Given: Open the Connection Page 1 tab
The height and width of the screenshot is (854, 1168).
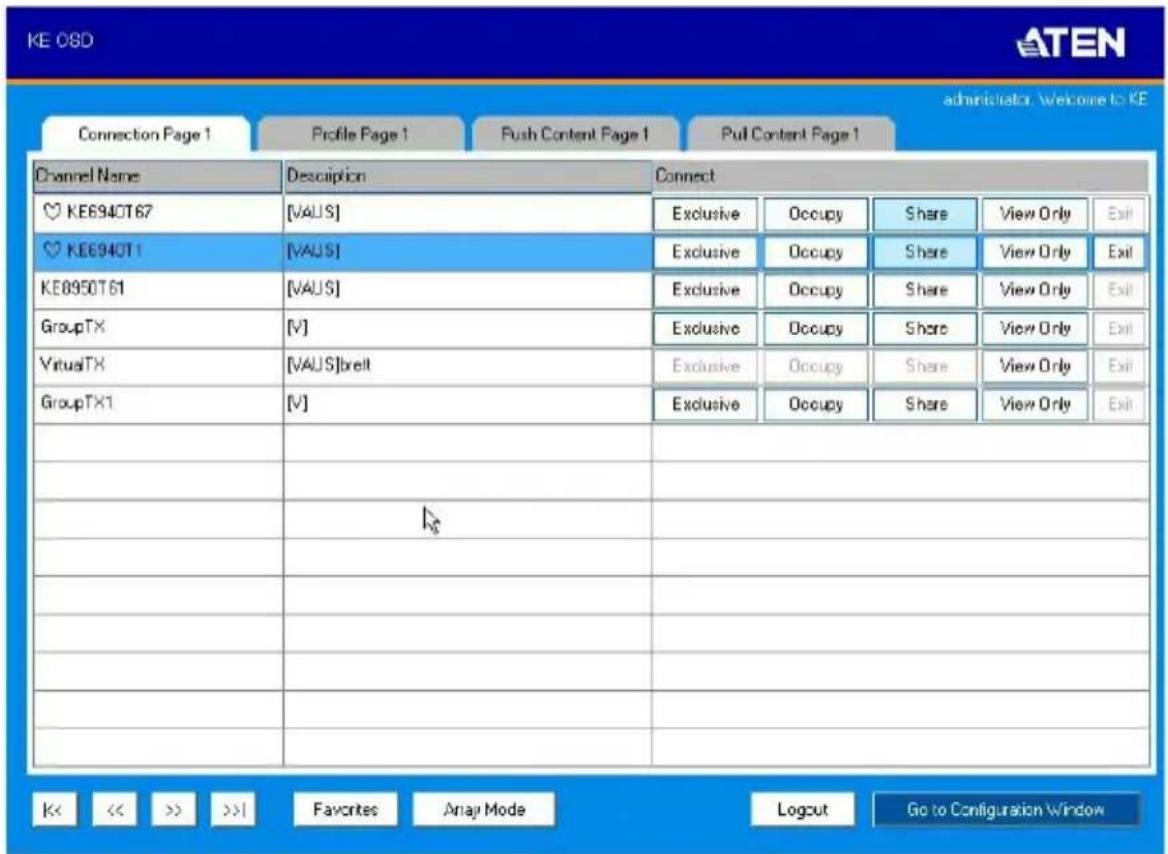Looking at the screenshot, I should (x=145, y=135).
